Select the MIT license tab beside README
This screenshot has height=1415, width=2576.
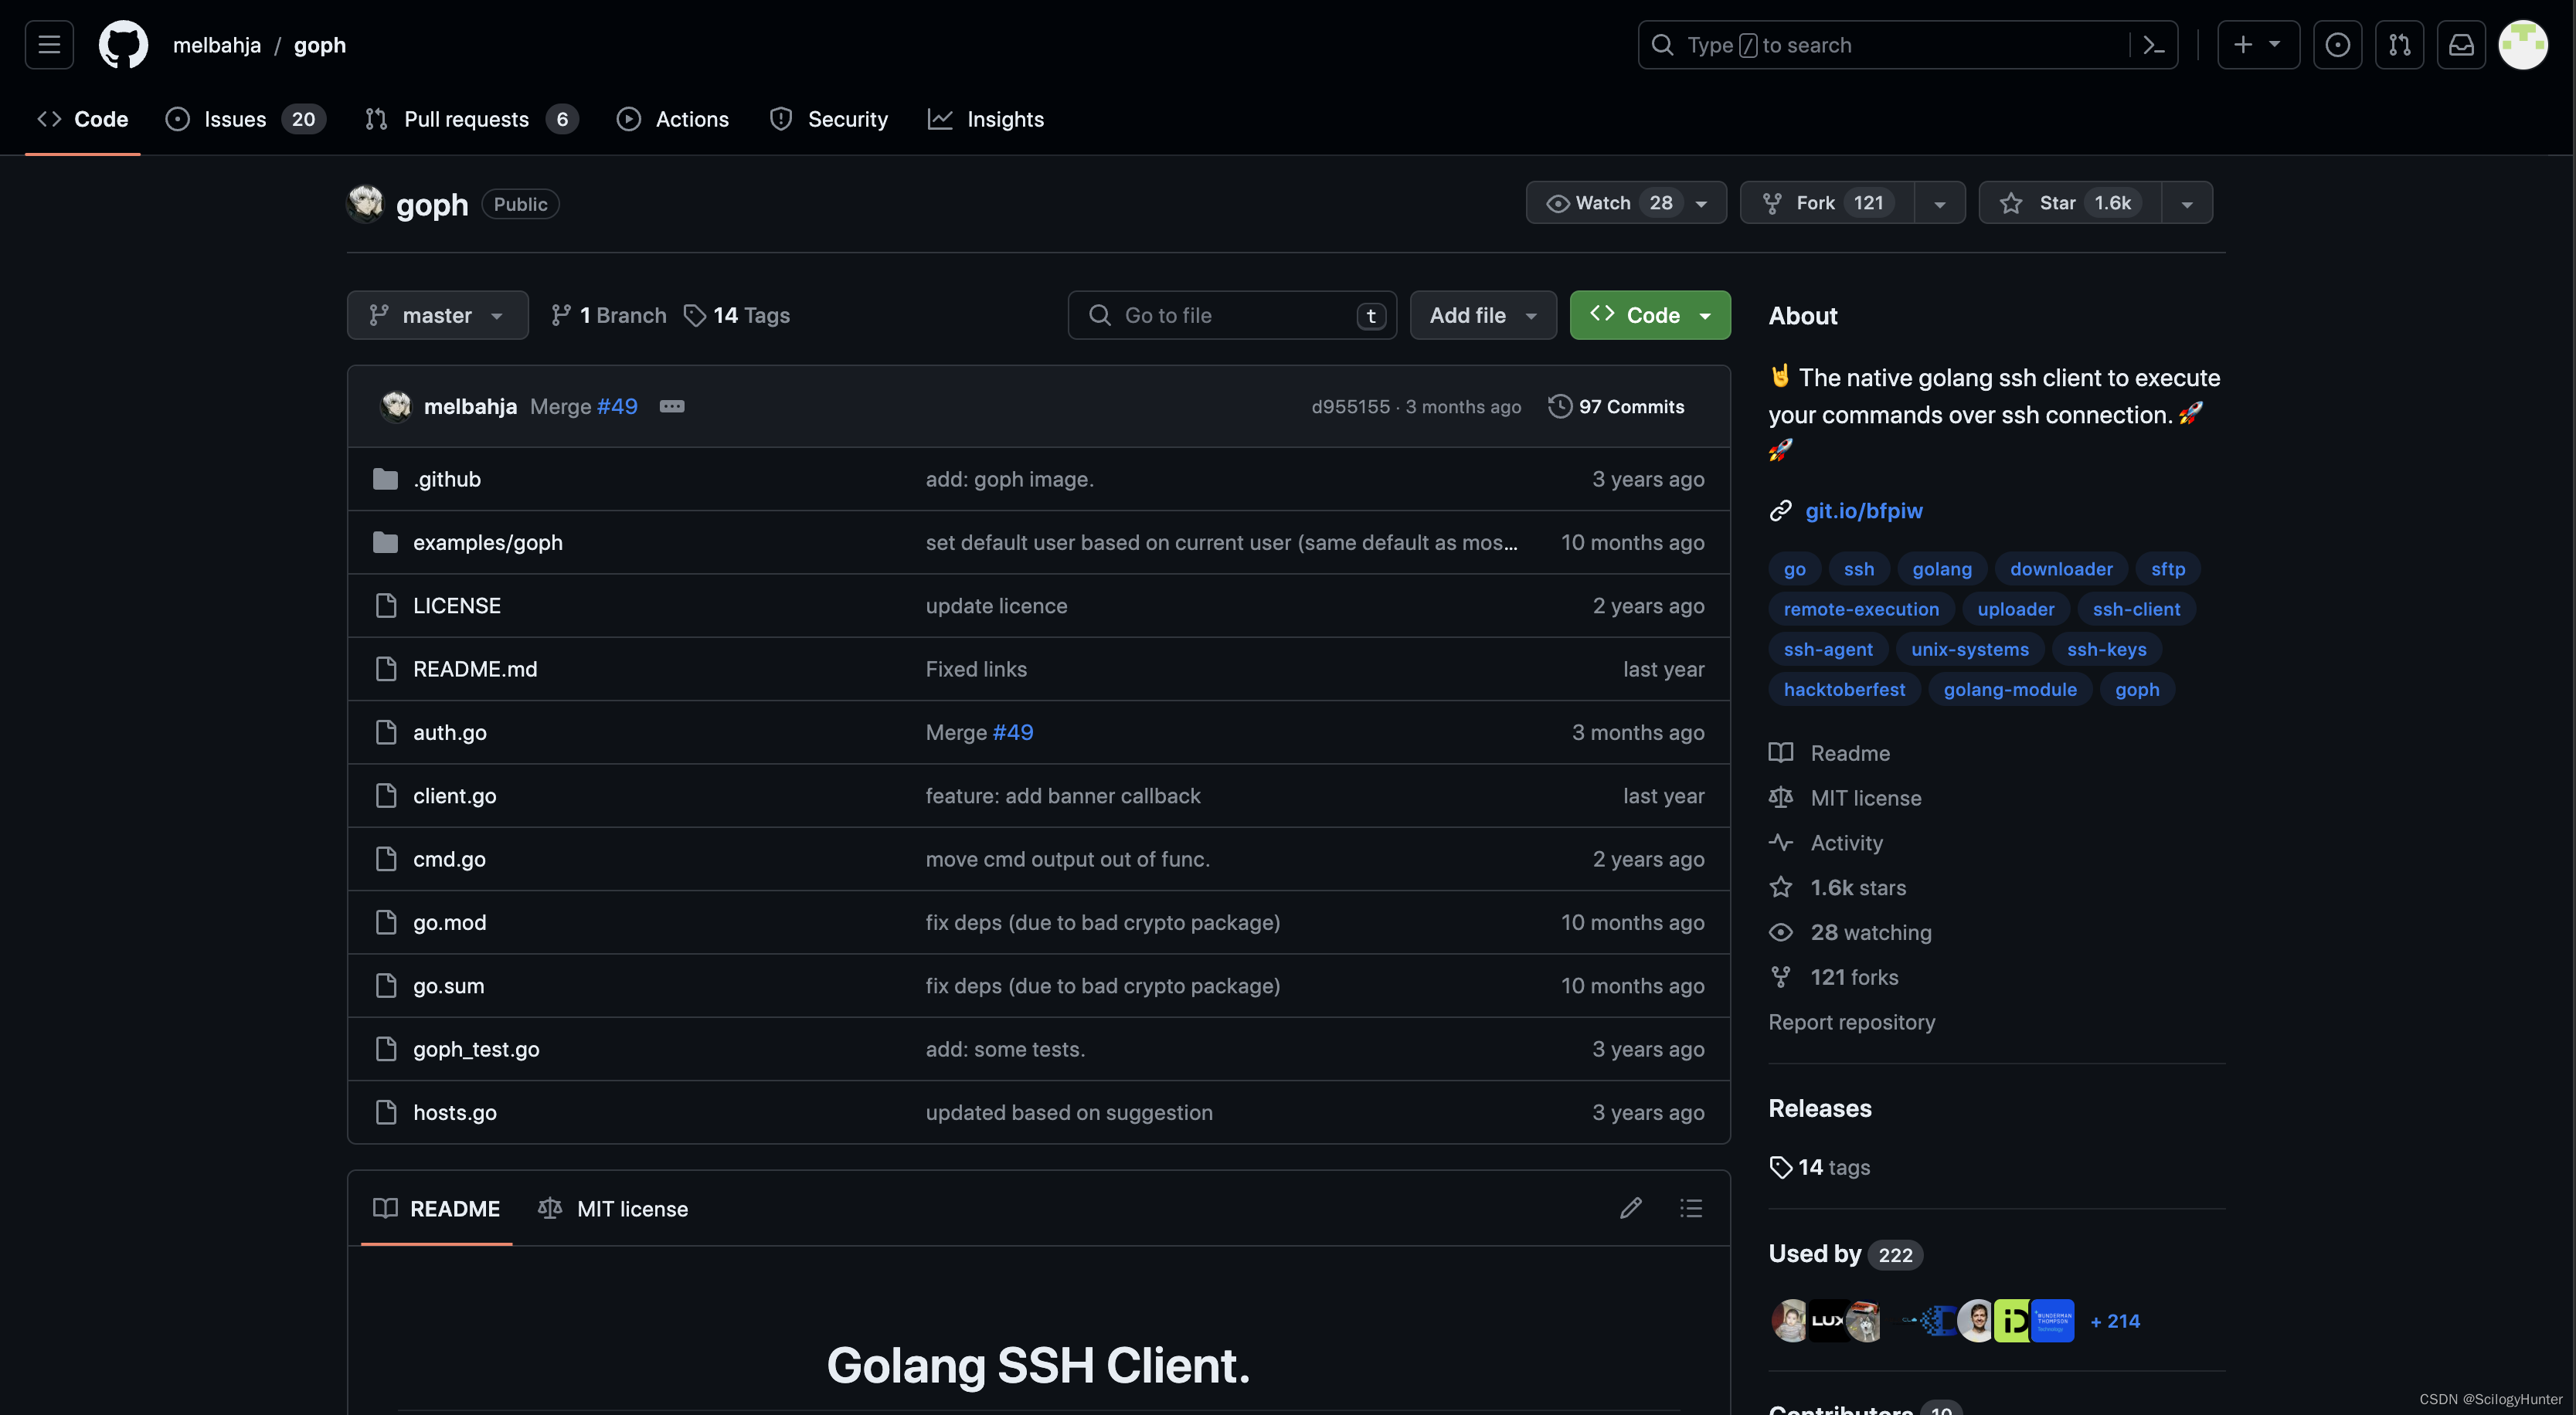coord(613,1208)
